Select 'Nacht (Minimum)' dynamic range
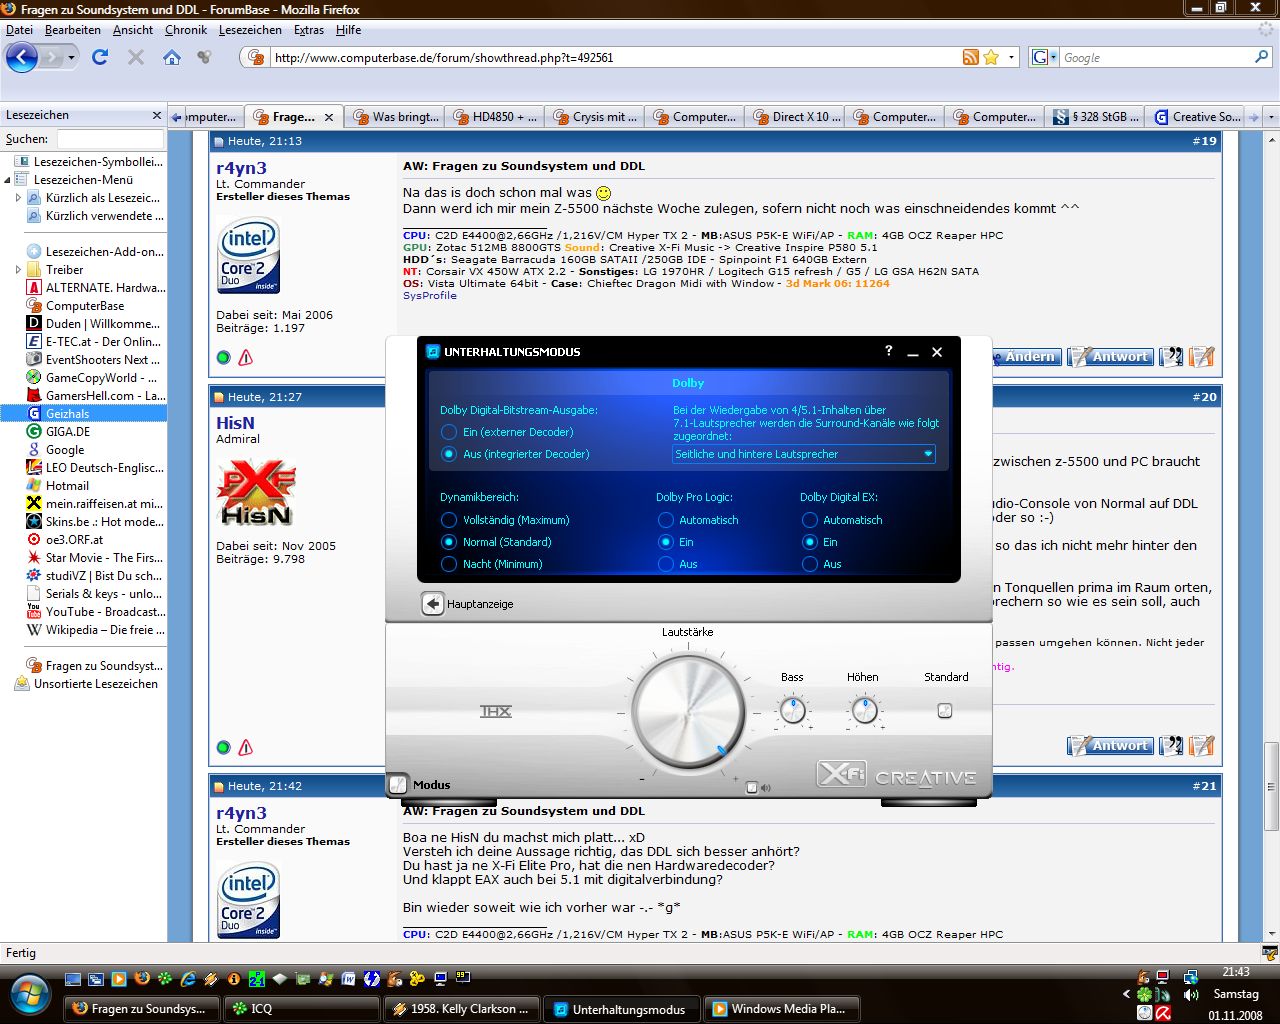The width and height of the screenshot is (1280, 1024). [449, 564]
